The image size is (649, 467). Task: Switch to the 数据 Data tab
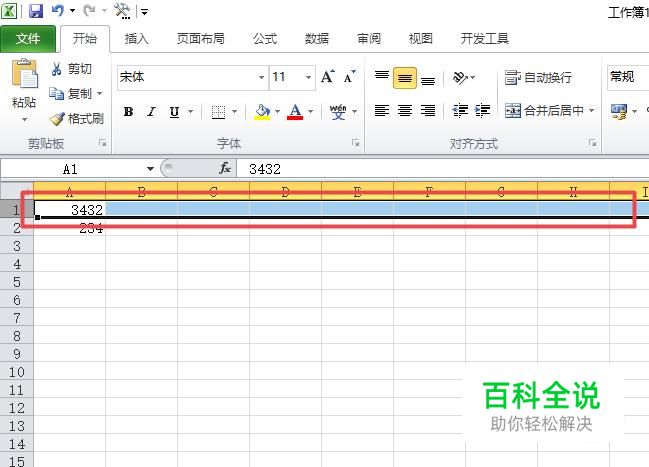(317, 39)
